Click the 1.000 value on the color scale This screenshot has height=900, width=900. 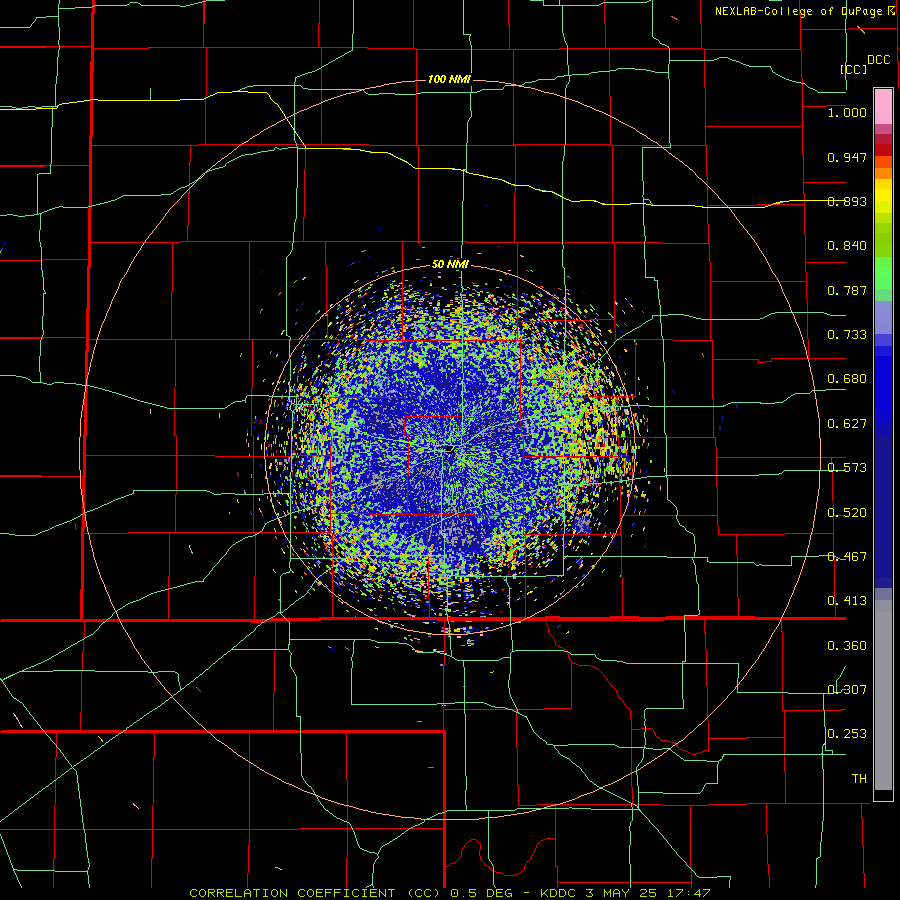coord(847,112)
